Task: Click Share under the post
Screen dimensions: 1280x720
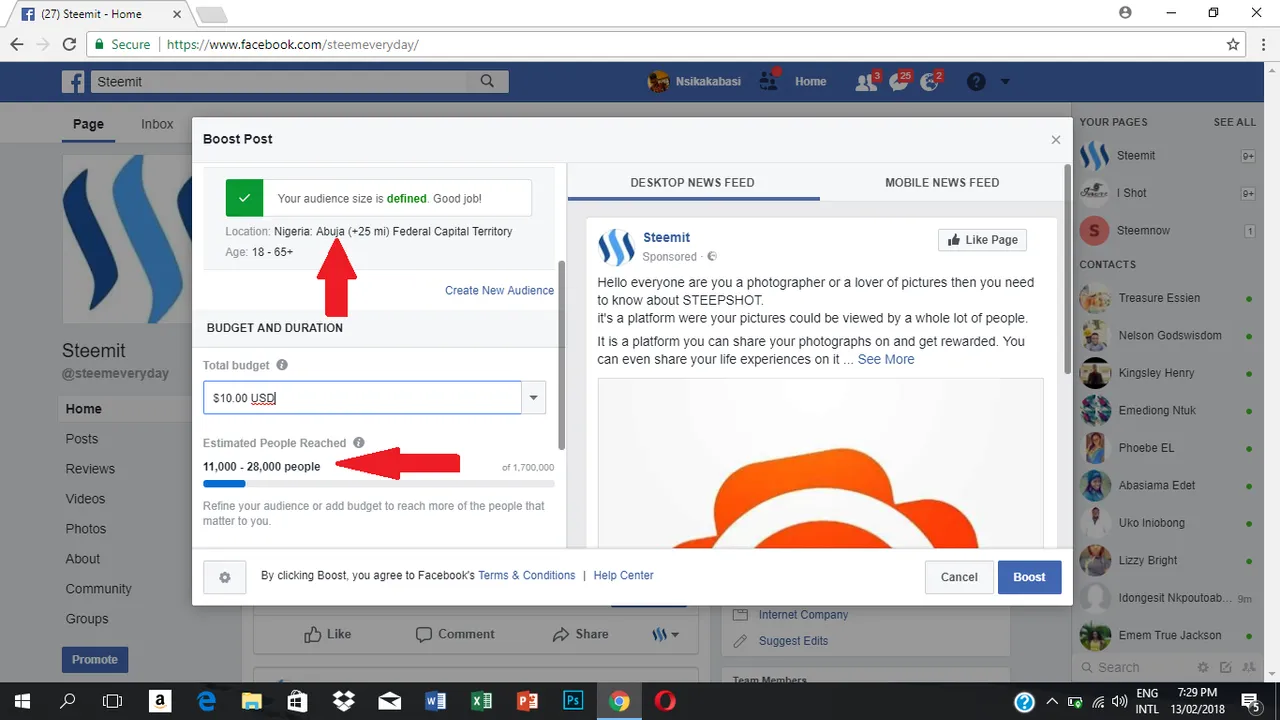Action: click(x=580, y=634)
